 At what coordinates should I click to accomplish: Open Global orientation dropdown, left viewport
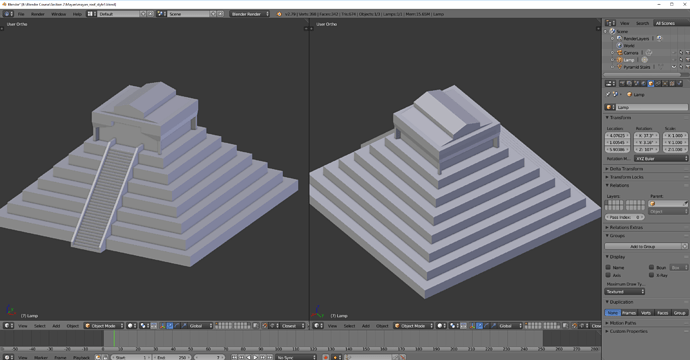tap(200, 326)
